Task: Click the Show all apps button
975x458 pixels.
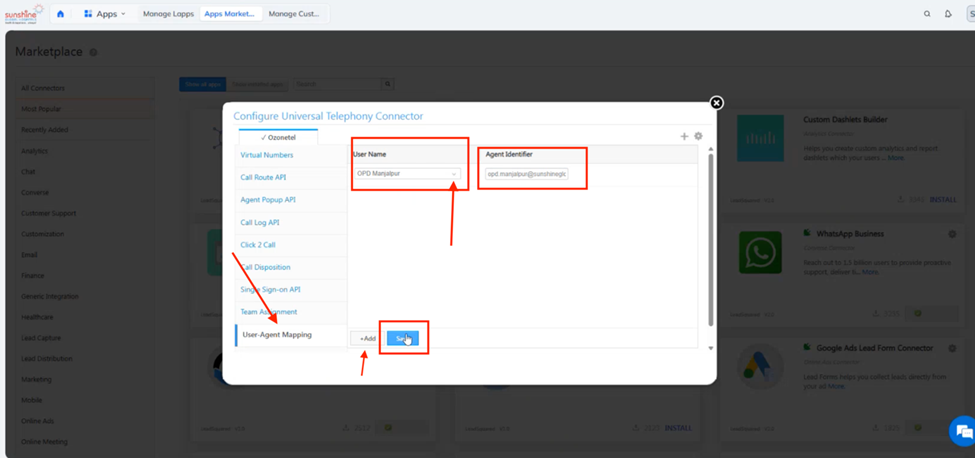Action: (x=203, y=84)
